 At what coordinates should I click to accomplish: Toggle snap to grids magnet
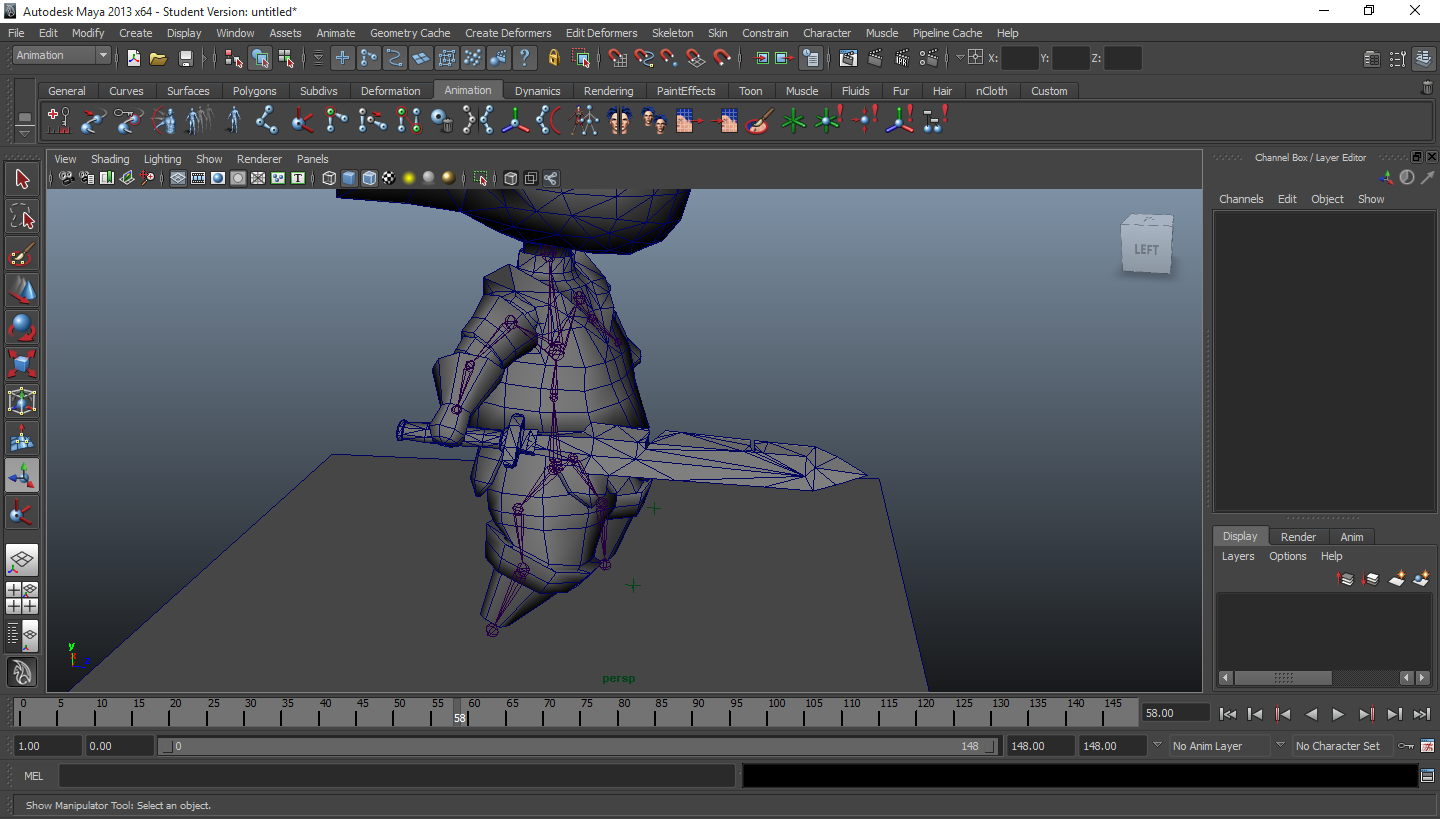(618, 57)
